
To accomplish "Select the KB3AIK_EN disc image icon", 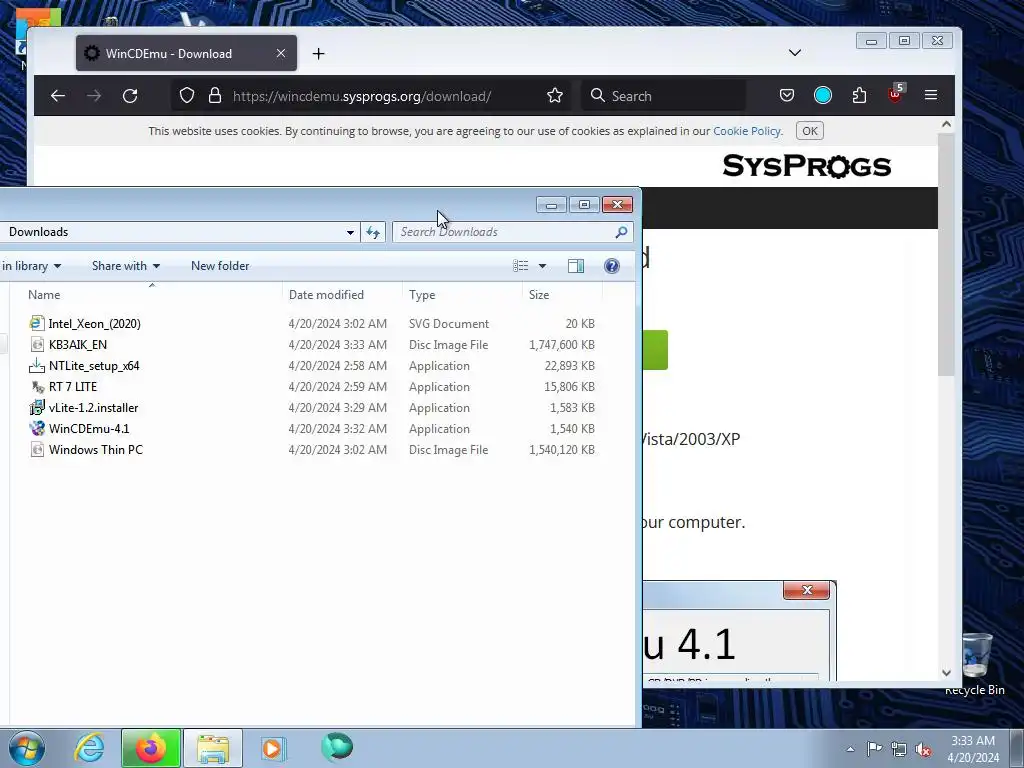I will (37, 344).
